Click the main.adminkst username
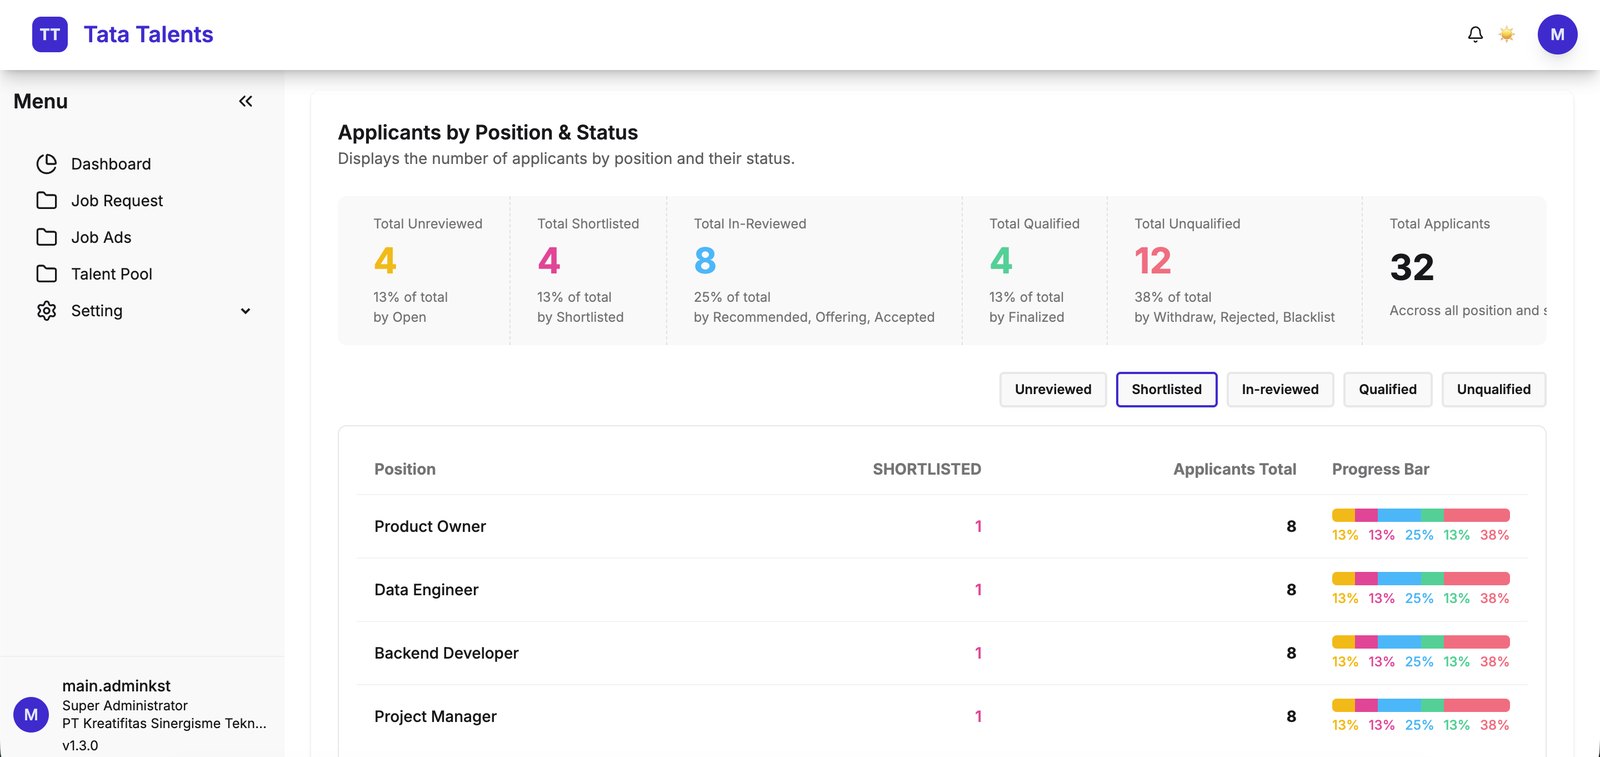1600x757 pixels. click(x=116, y=686)
